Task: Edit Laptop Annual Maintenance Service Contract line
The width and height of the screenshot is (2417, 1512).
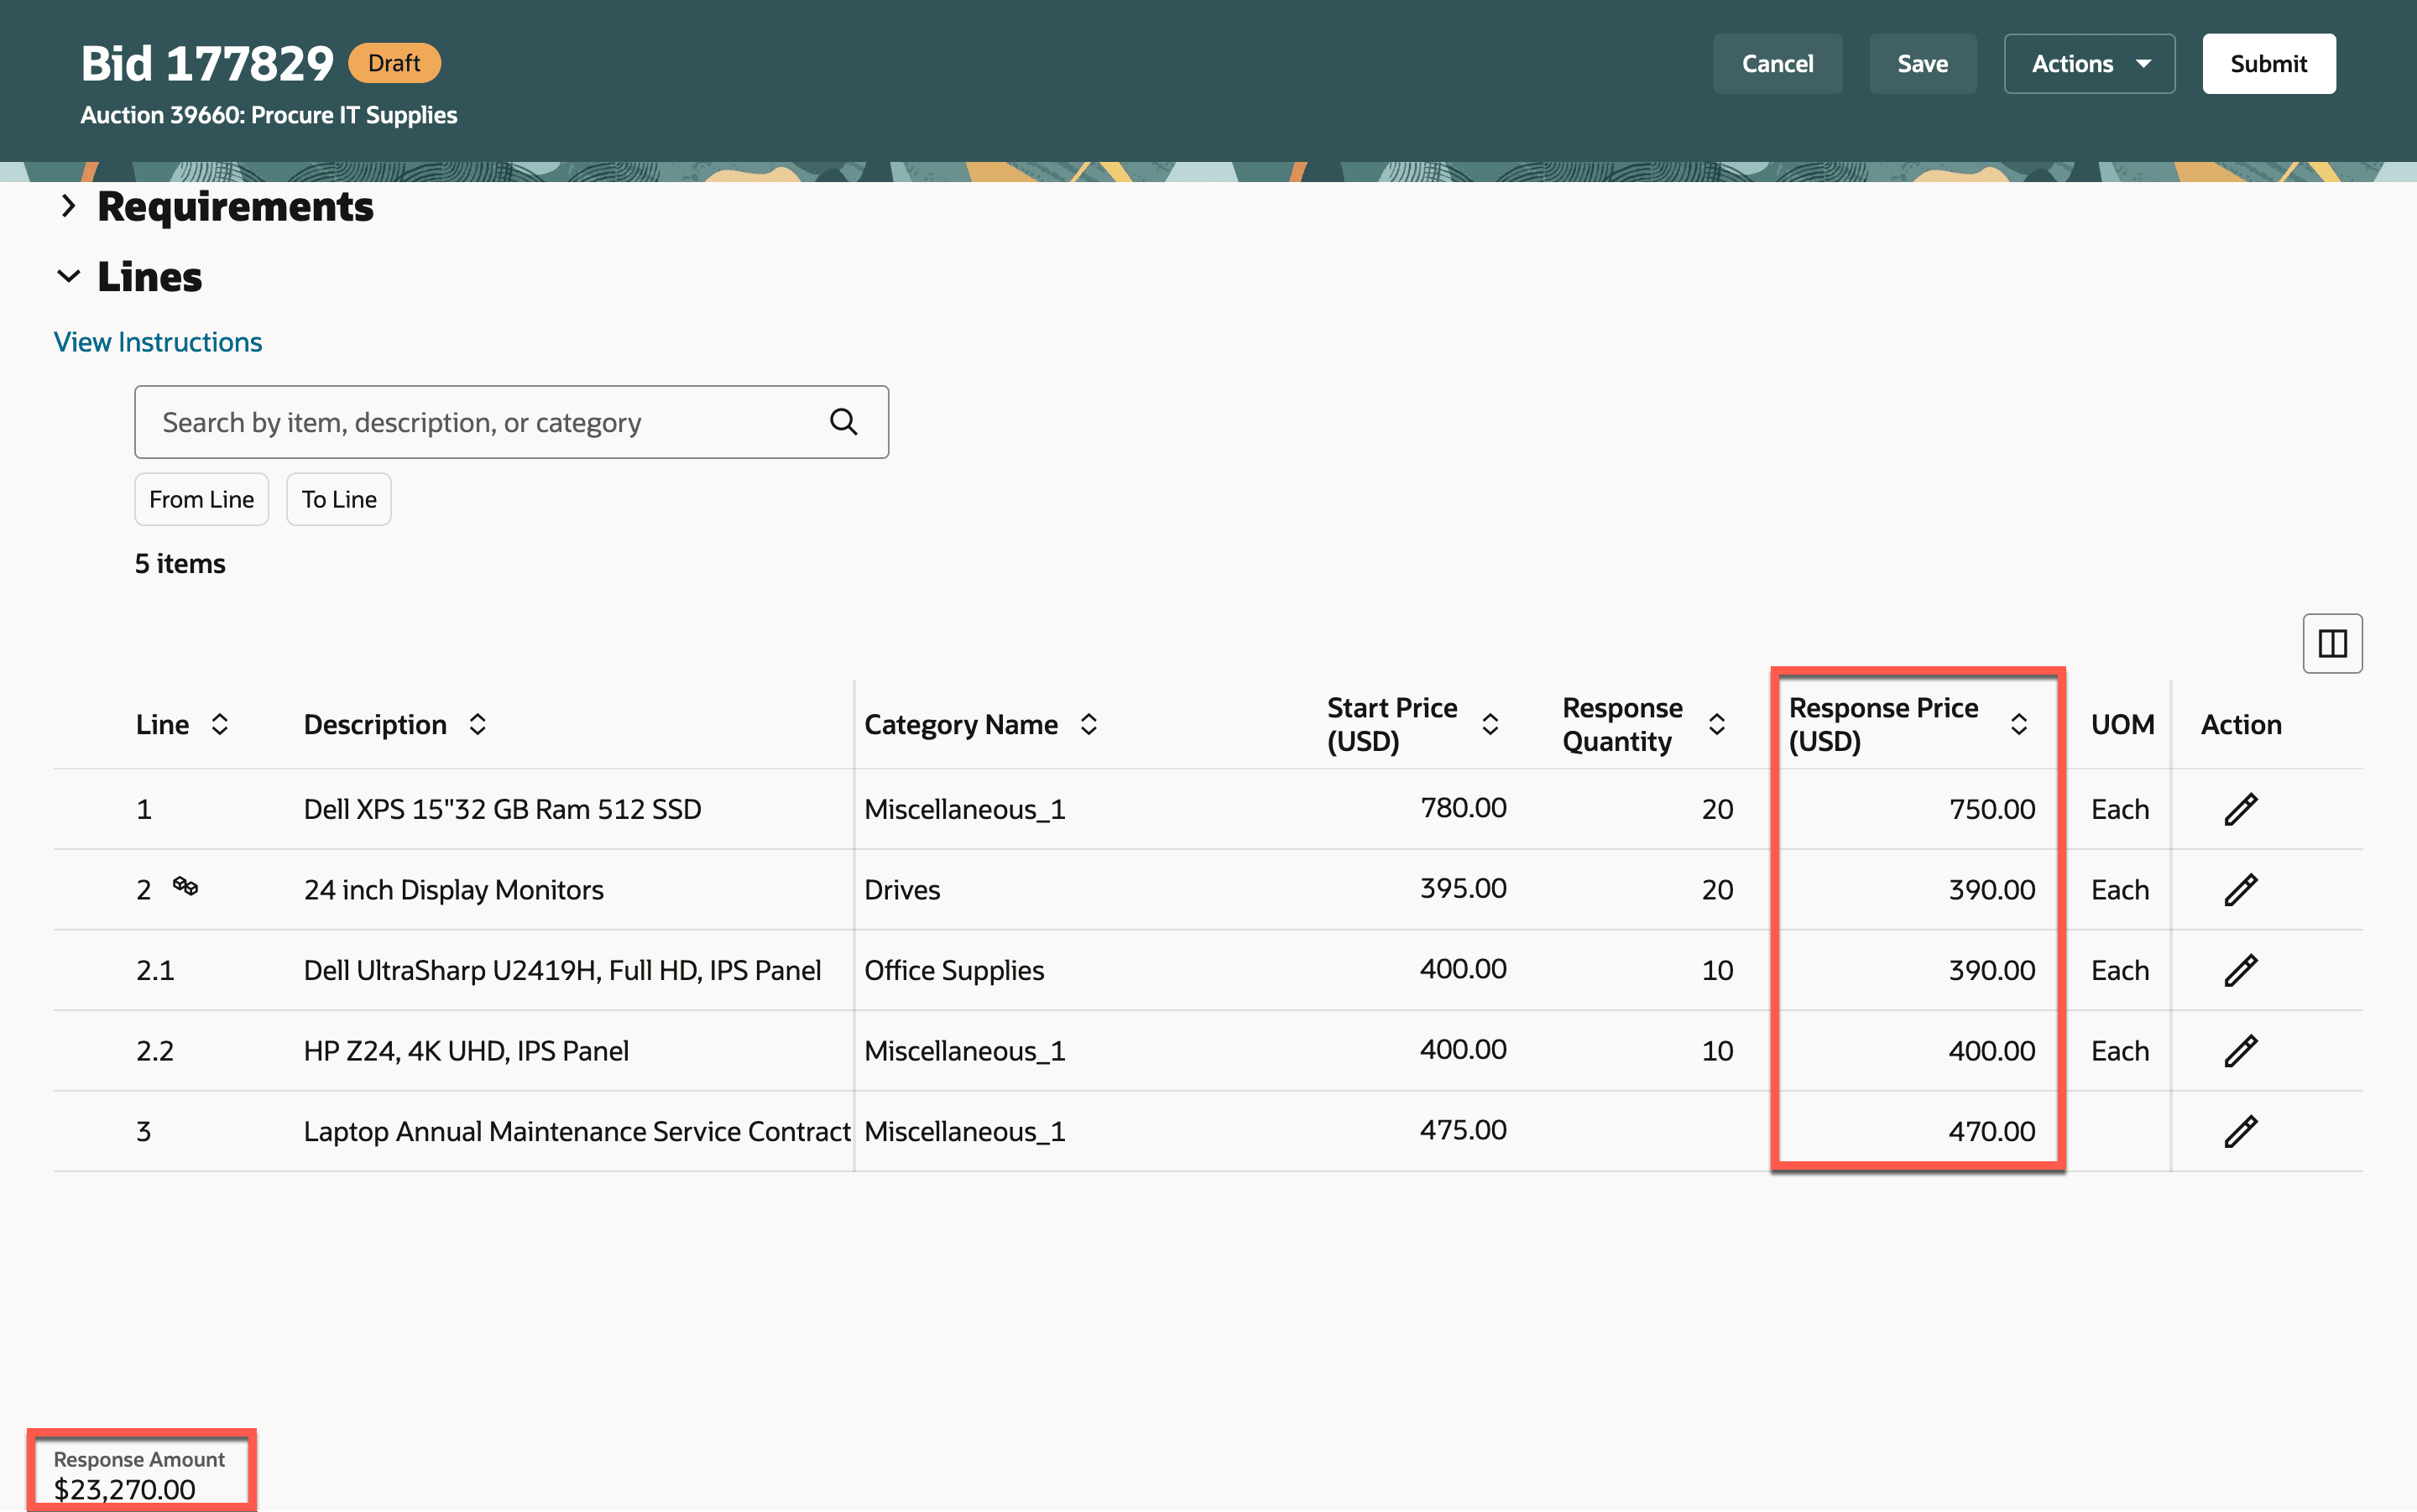Action: point(2240,1131)
